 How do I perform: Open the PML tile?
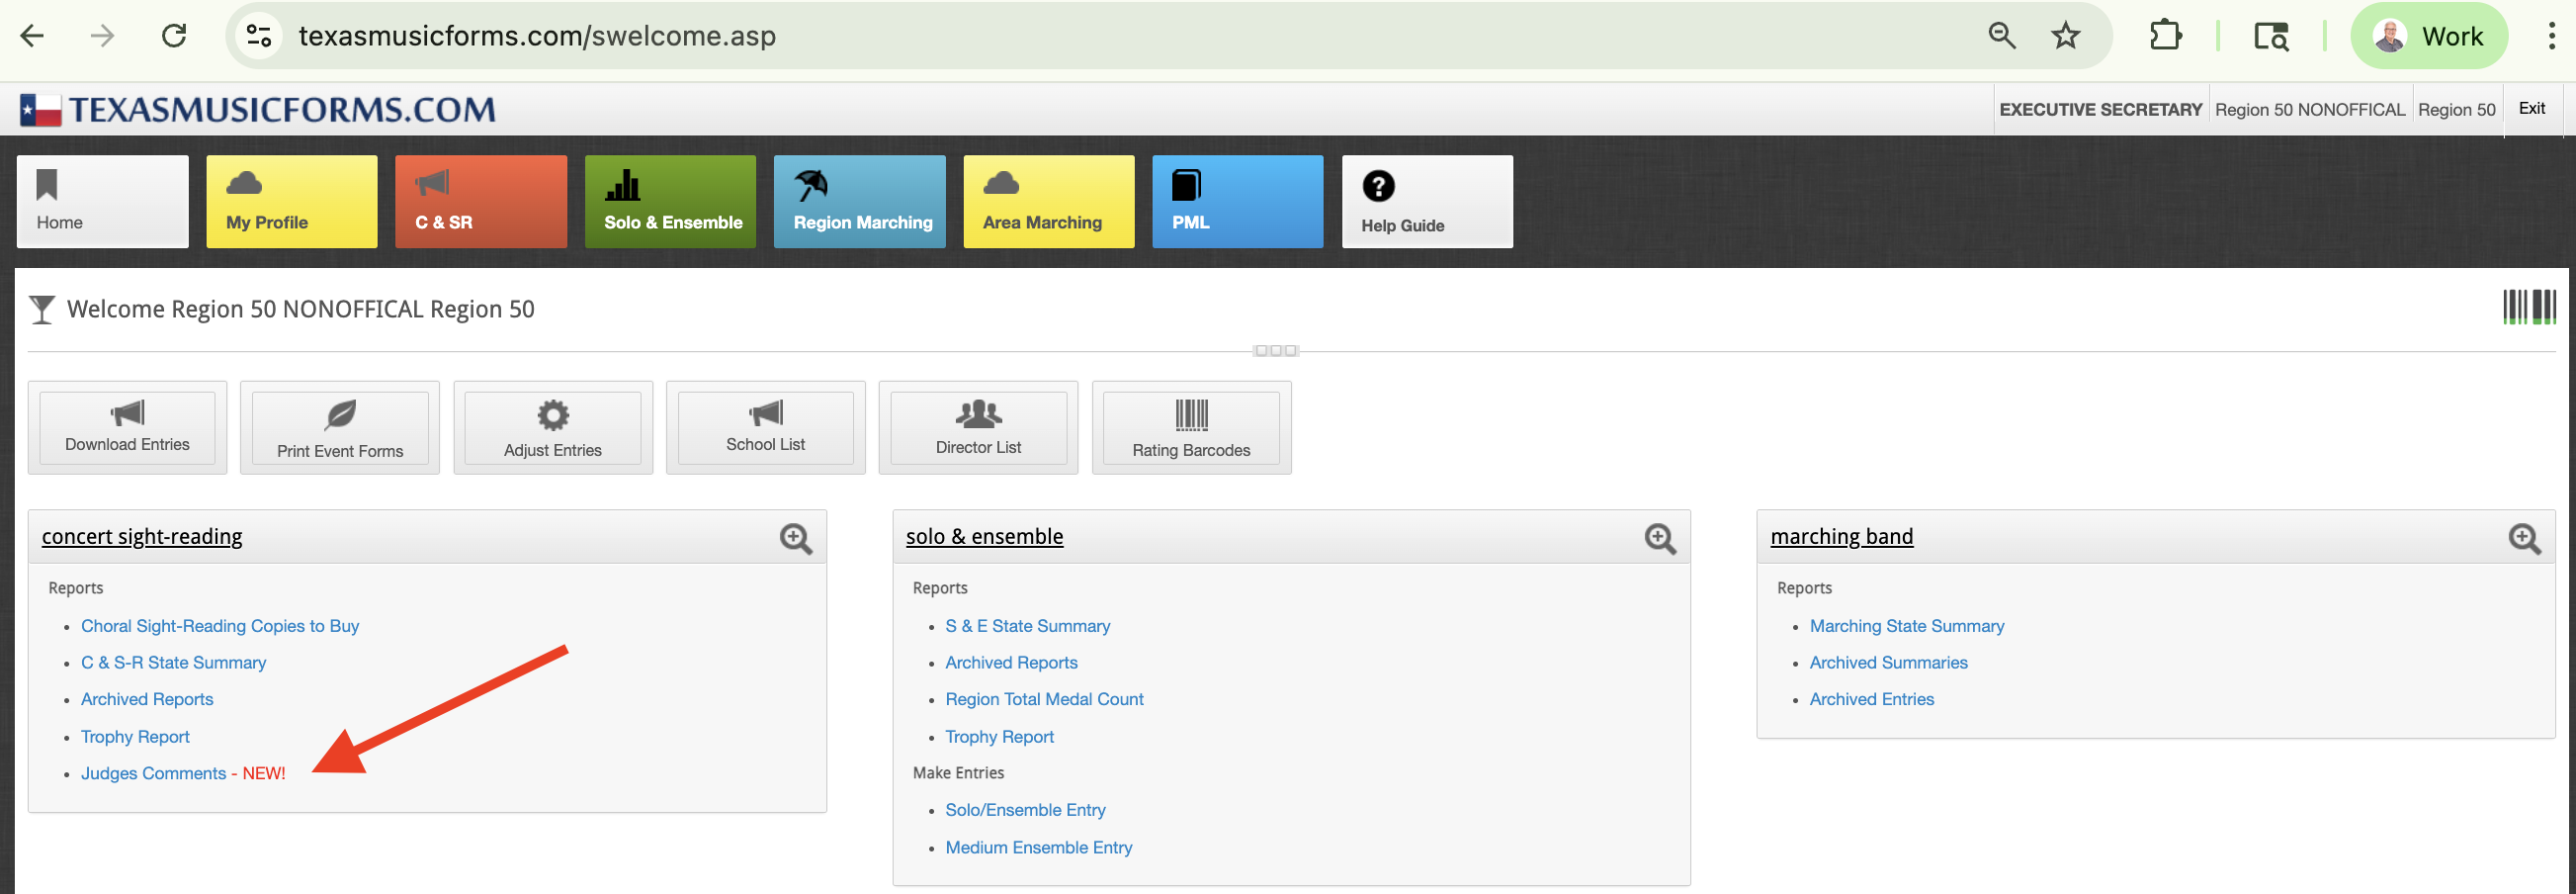point(1238,201)
